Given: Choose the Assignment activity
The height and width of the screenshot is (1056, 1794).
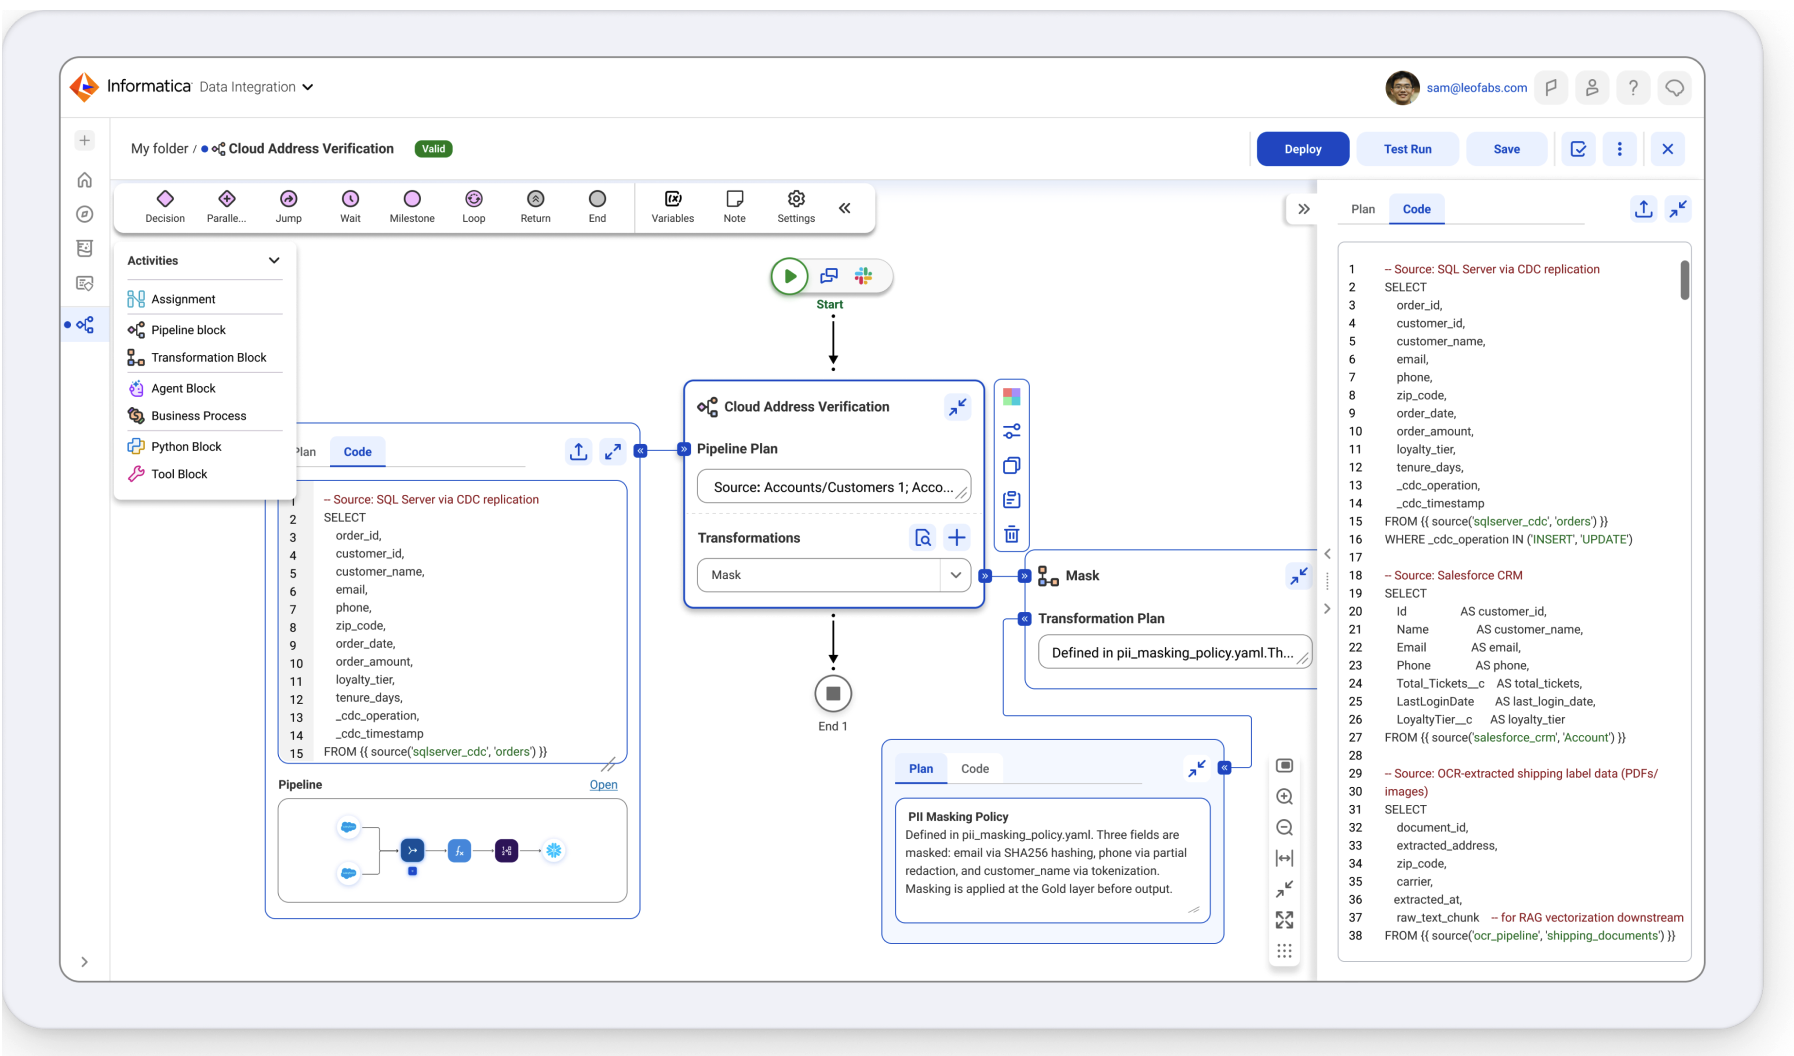Looking at the screenshot, I should 203,299.
